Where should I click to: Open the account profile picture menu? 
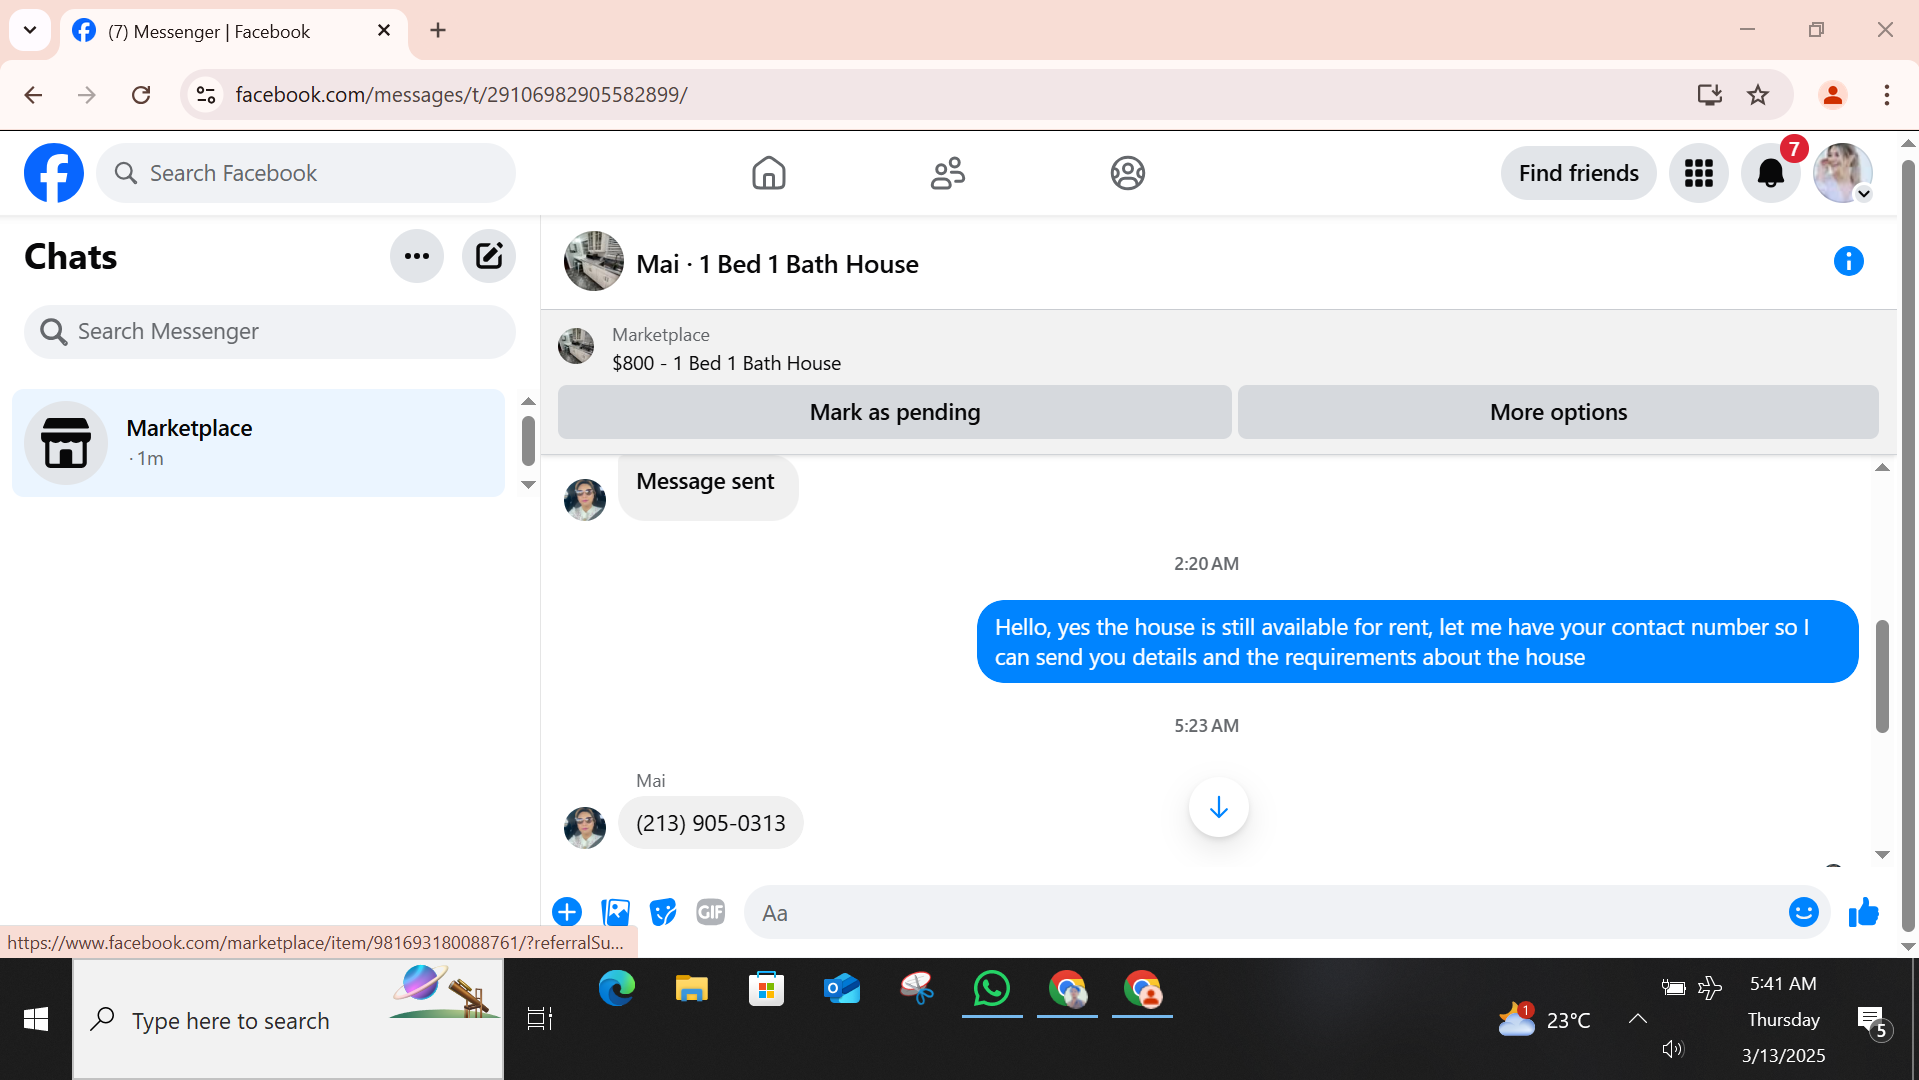[x=1842, y=173]
